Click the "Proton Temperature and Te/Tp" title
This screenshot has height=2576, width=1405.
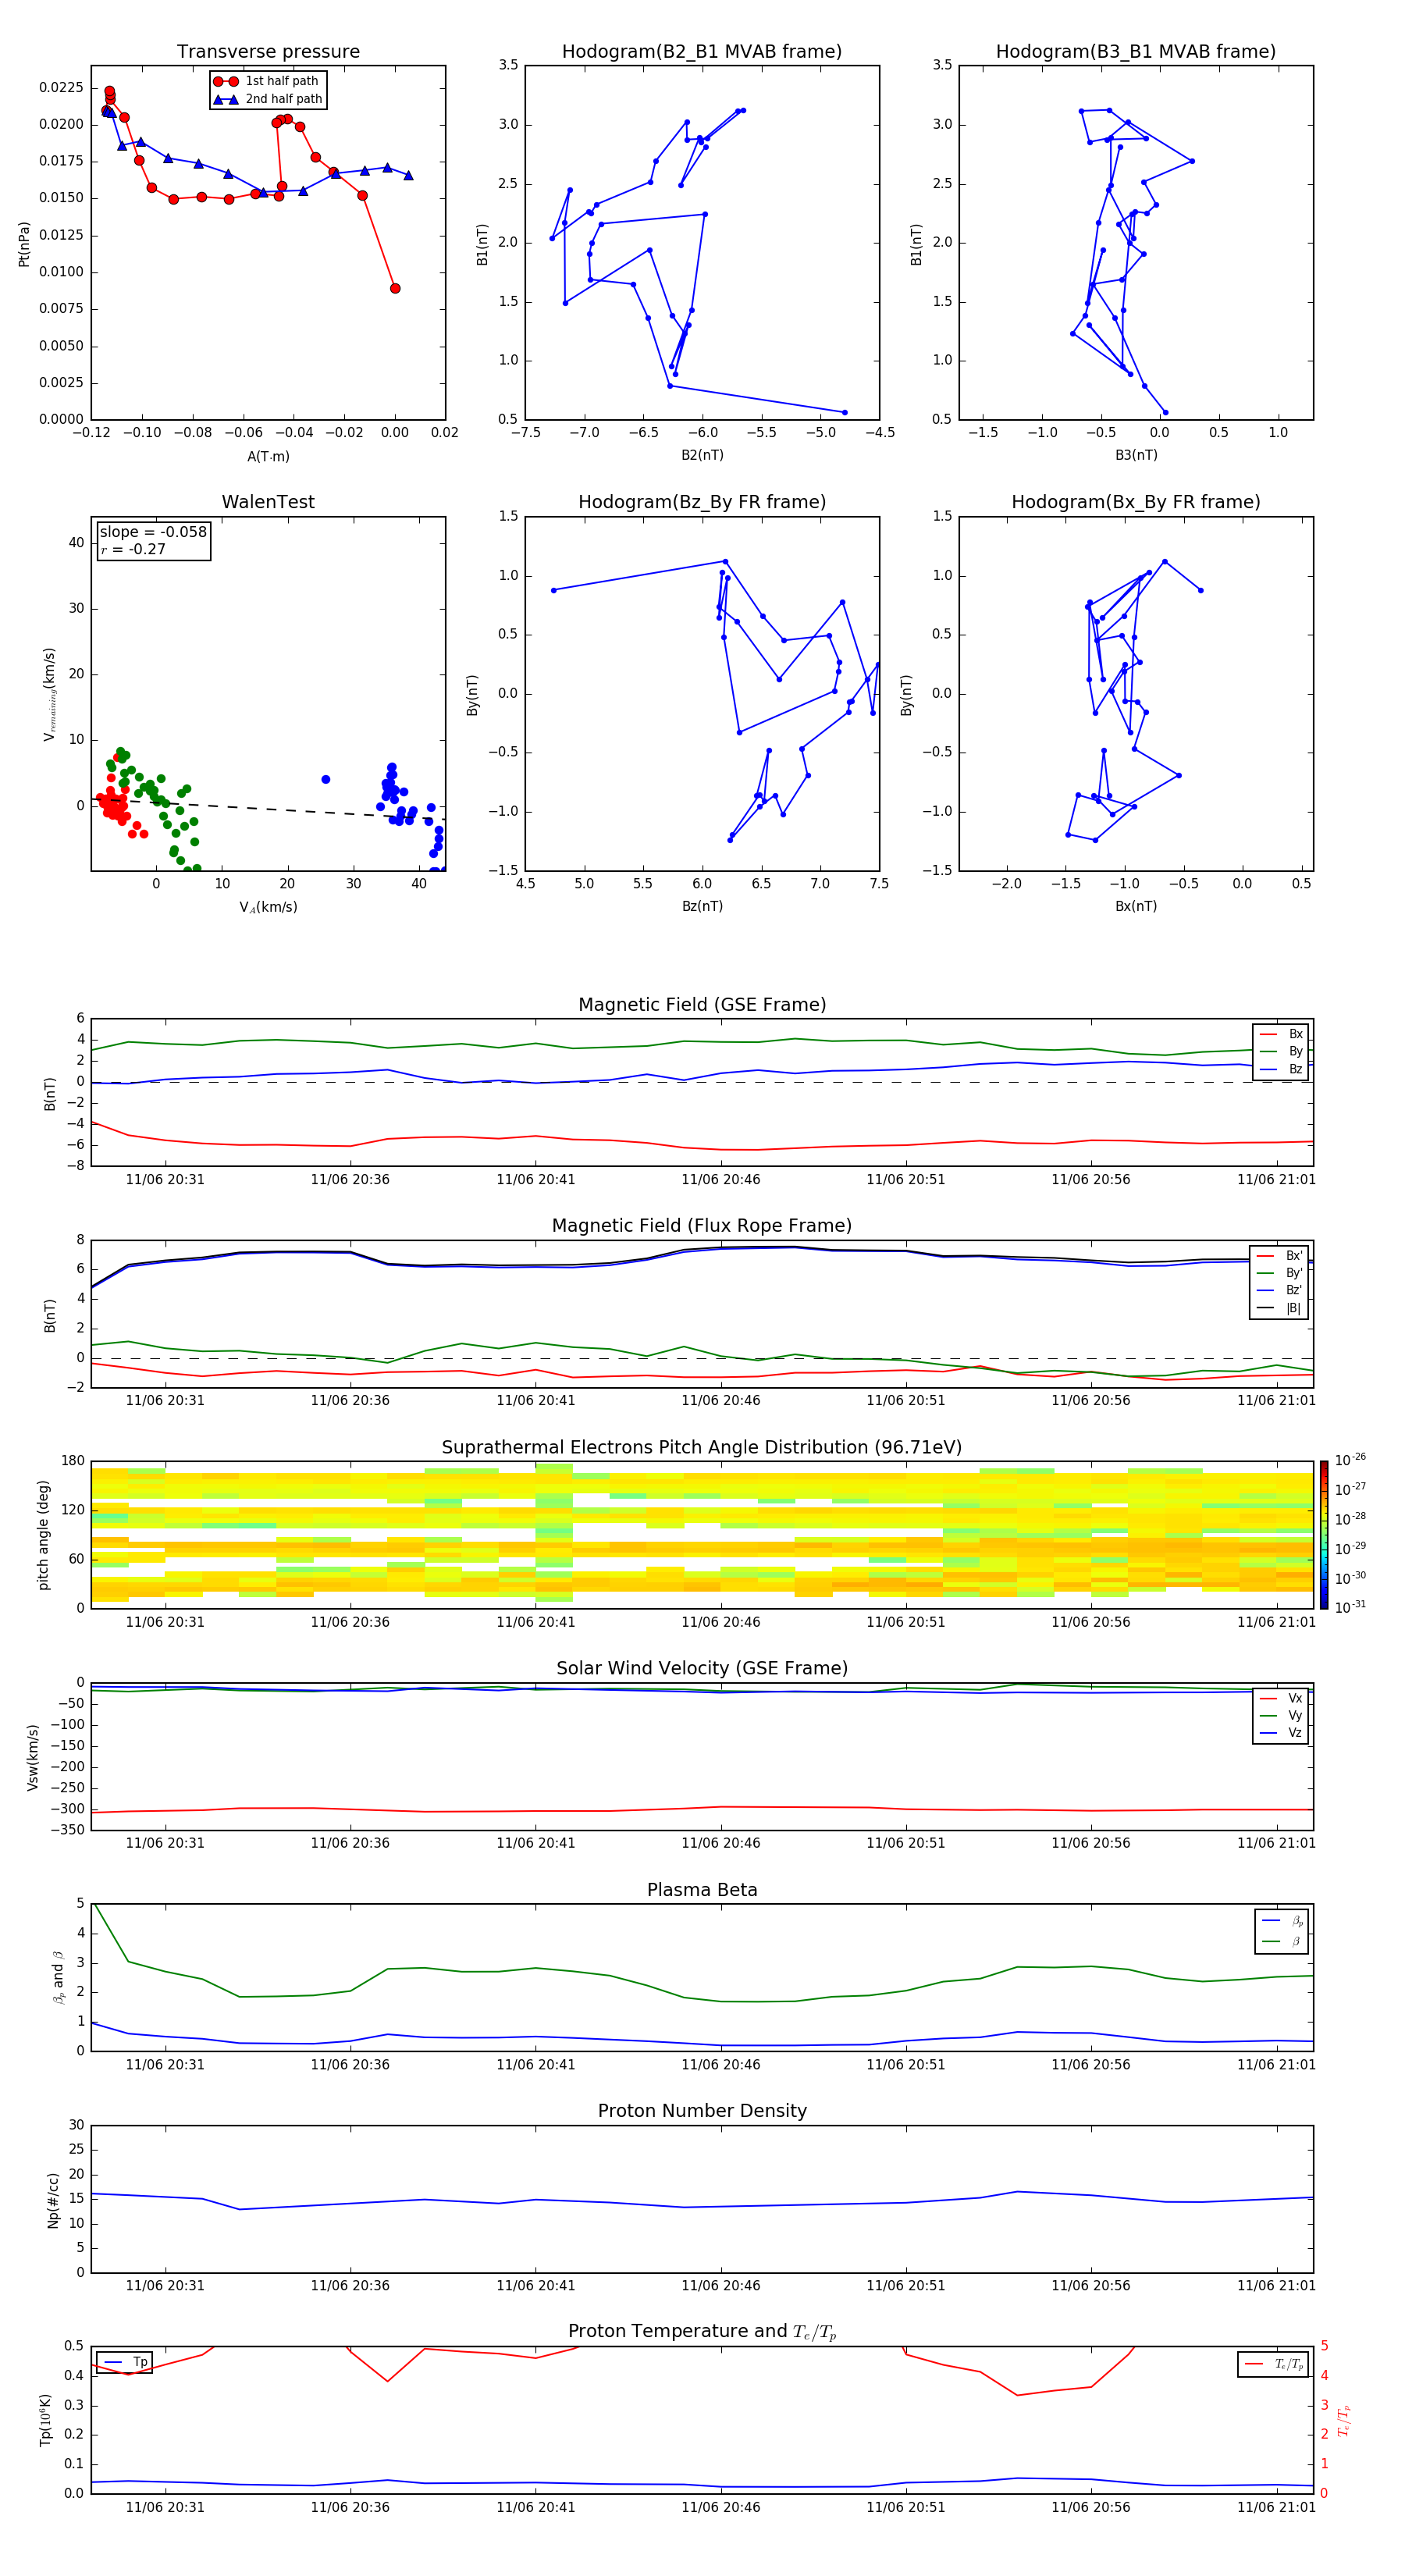(702, 2332)
